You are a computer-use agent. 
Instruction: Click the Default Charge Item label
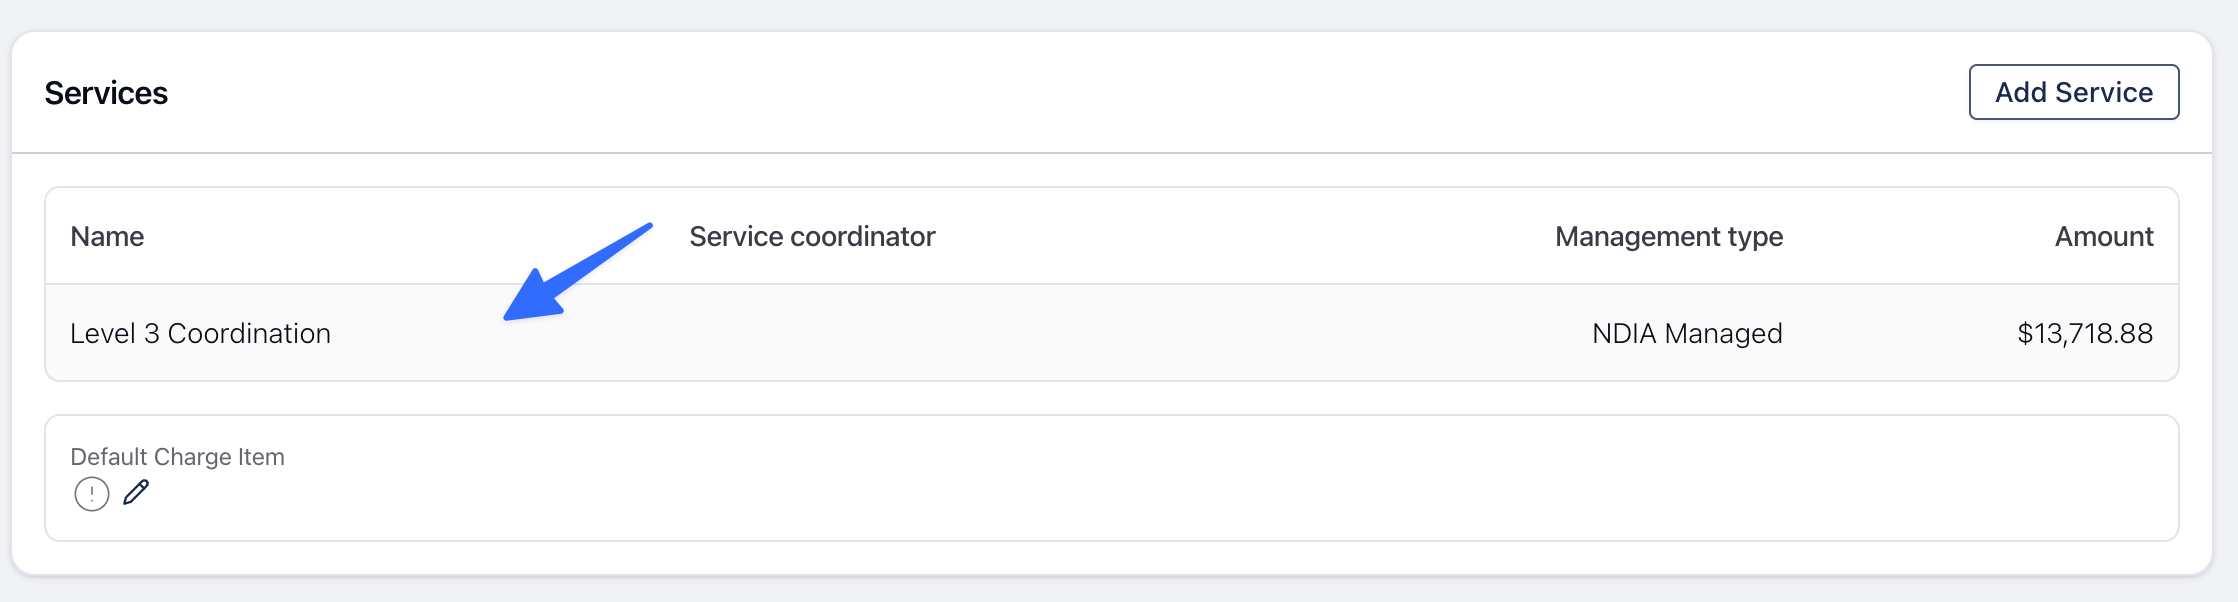[177, 457]
